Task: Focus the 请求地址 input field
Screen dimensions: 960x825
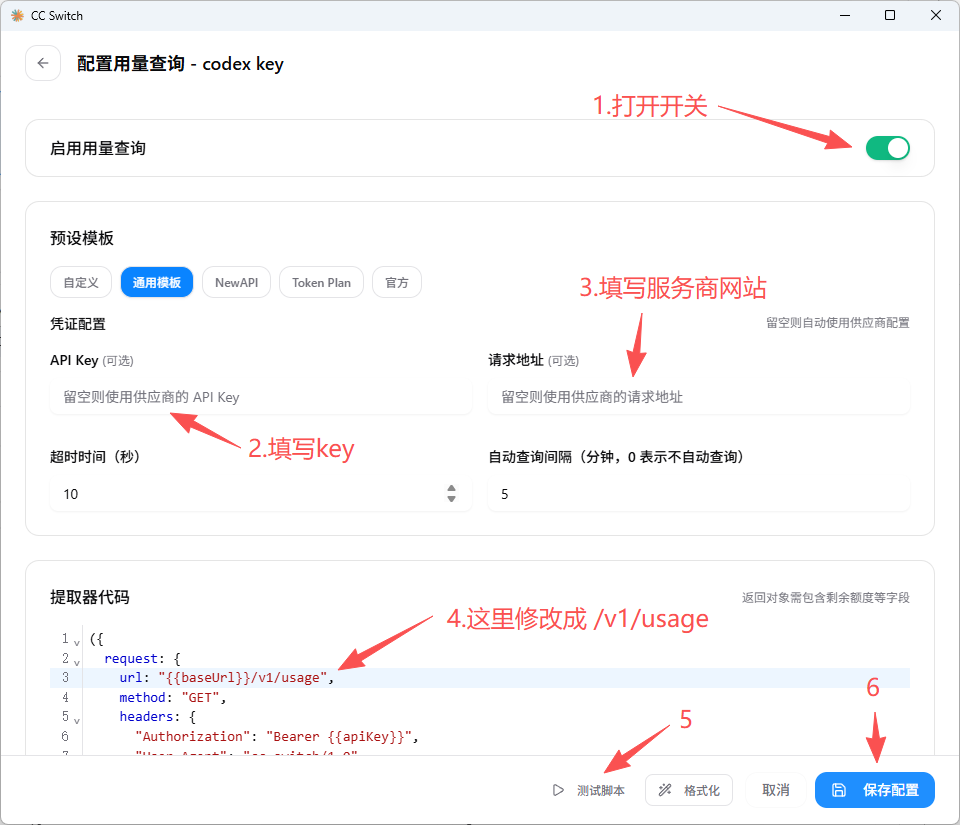Action: click(x=699, y=397)
